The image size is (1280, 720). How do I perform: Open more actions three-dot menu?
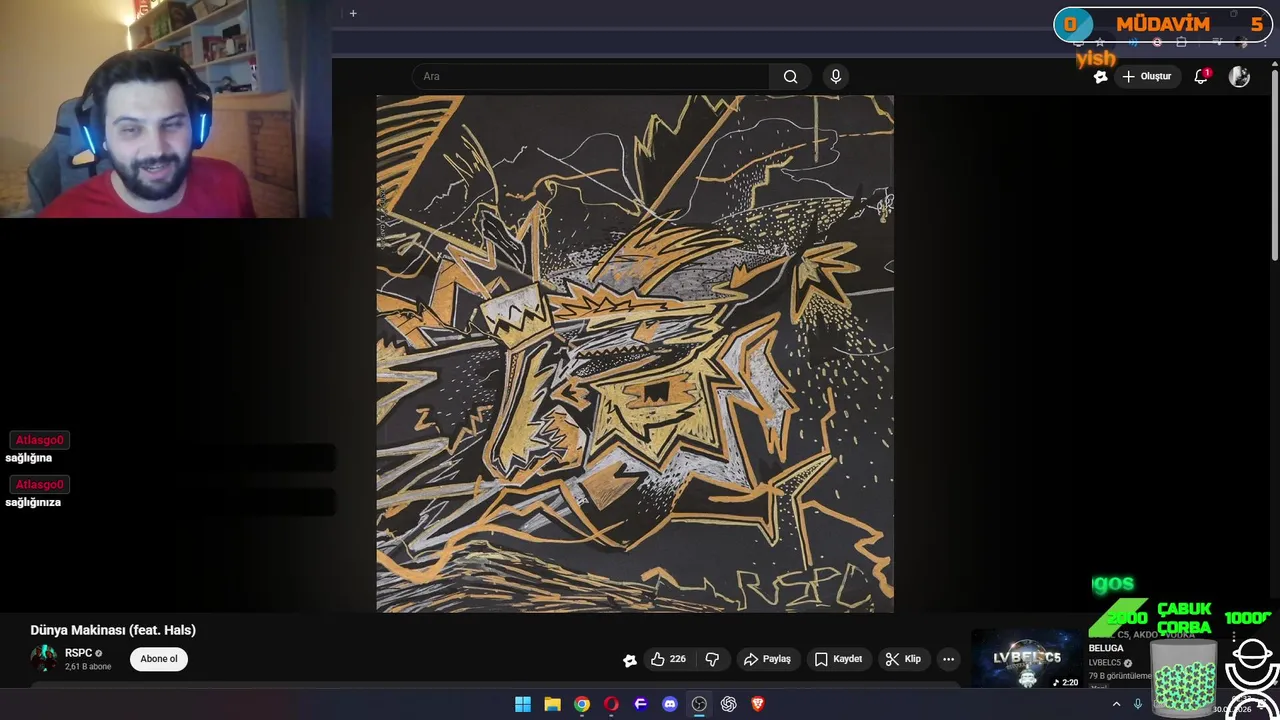[948, 659]
